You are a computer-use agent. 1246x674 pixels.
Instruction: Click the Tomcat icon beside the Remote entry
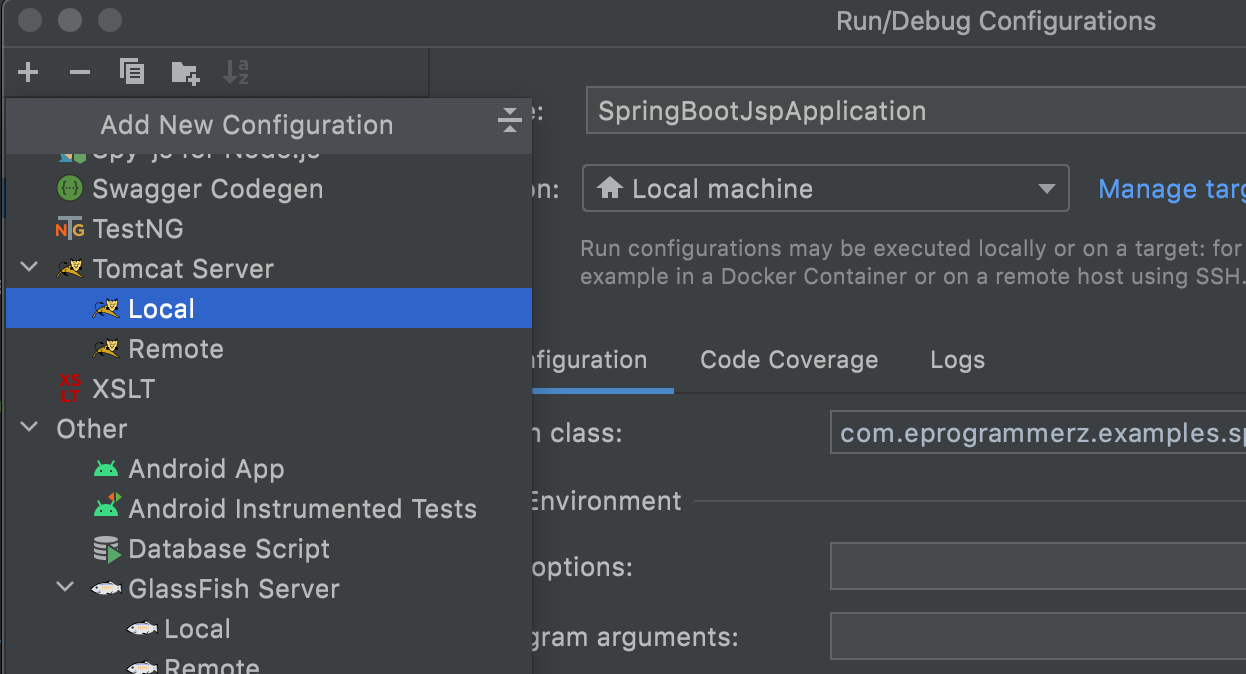point(106,349)
